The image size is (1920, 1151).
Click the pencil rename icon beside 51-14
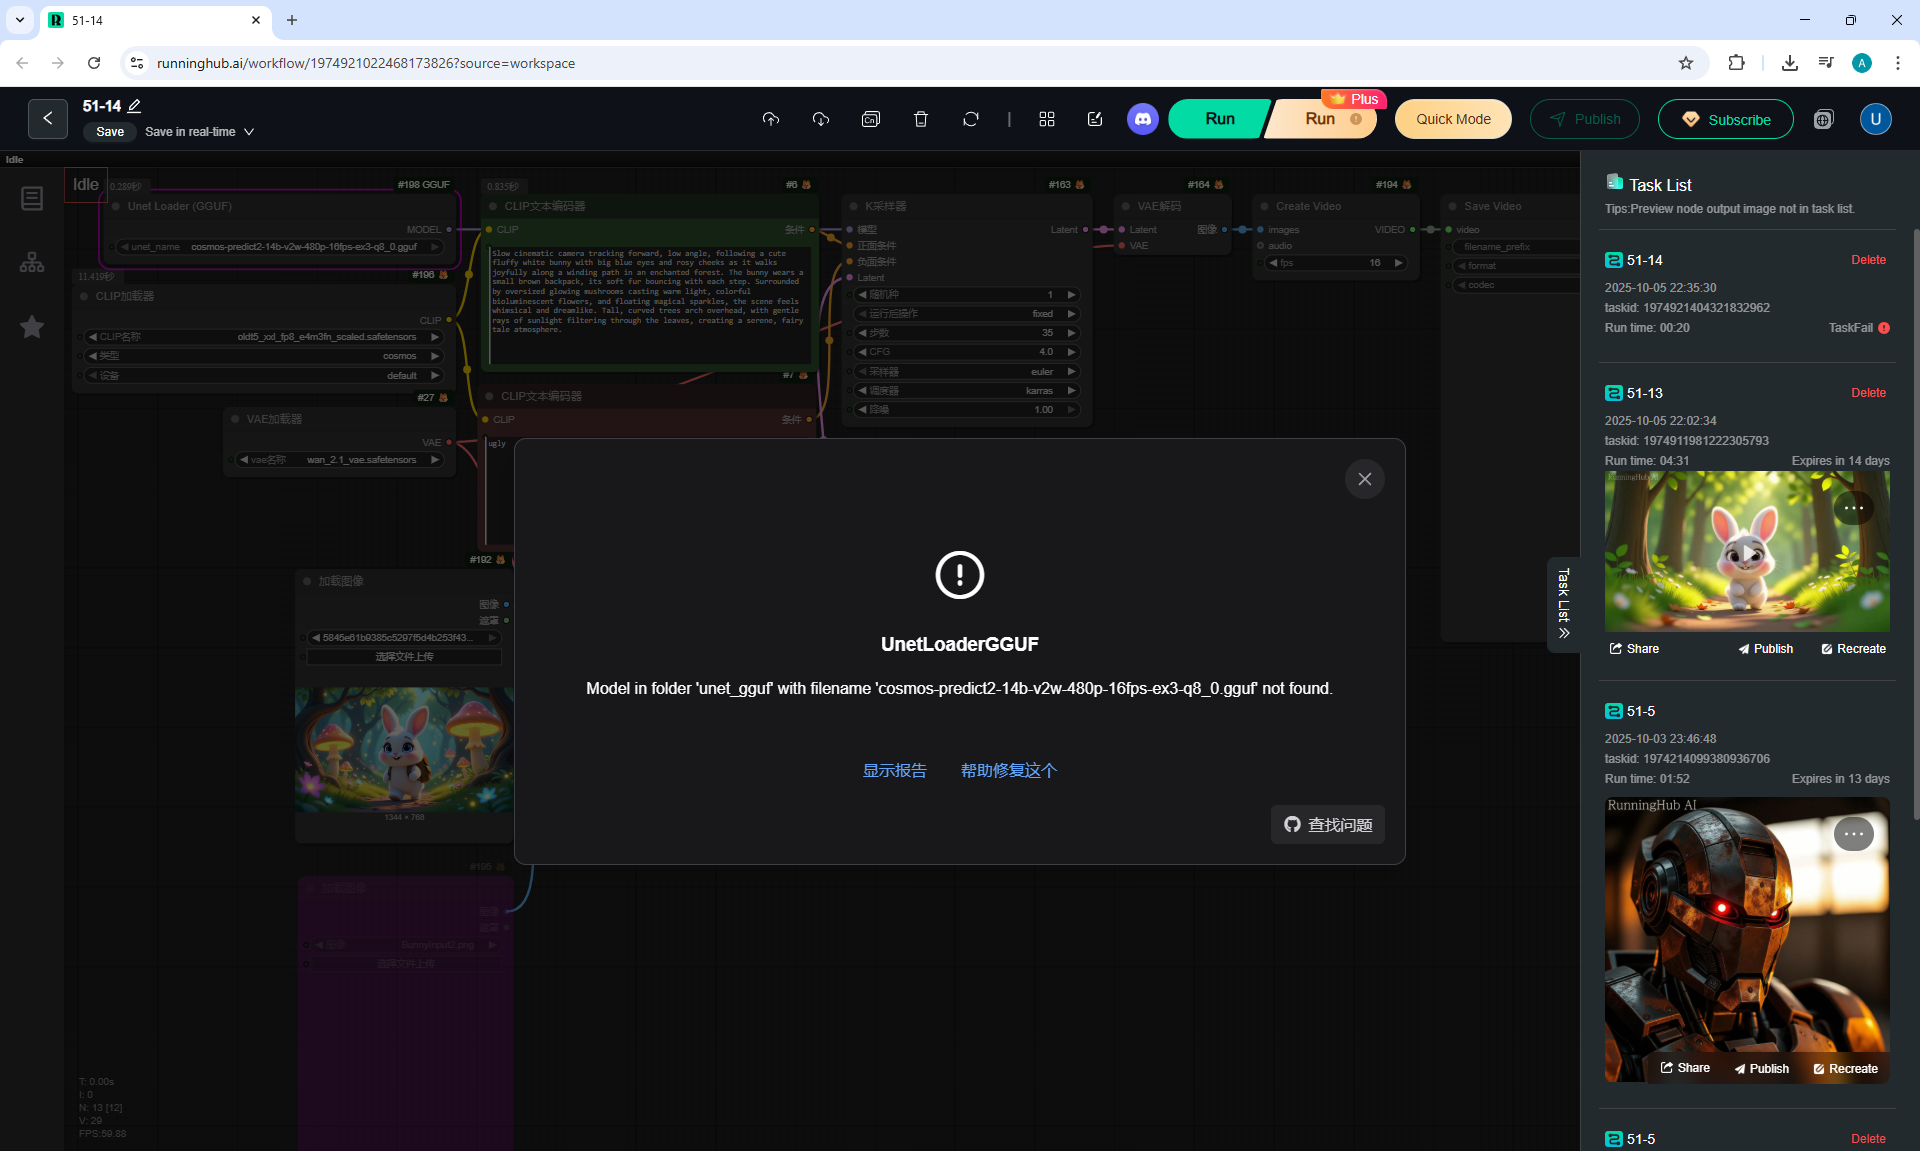pos(135,106)
